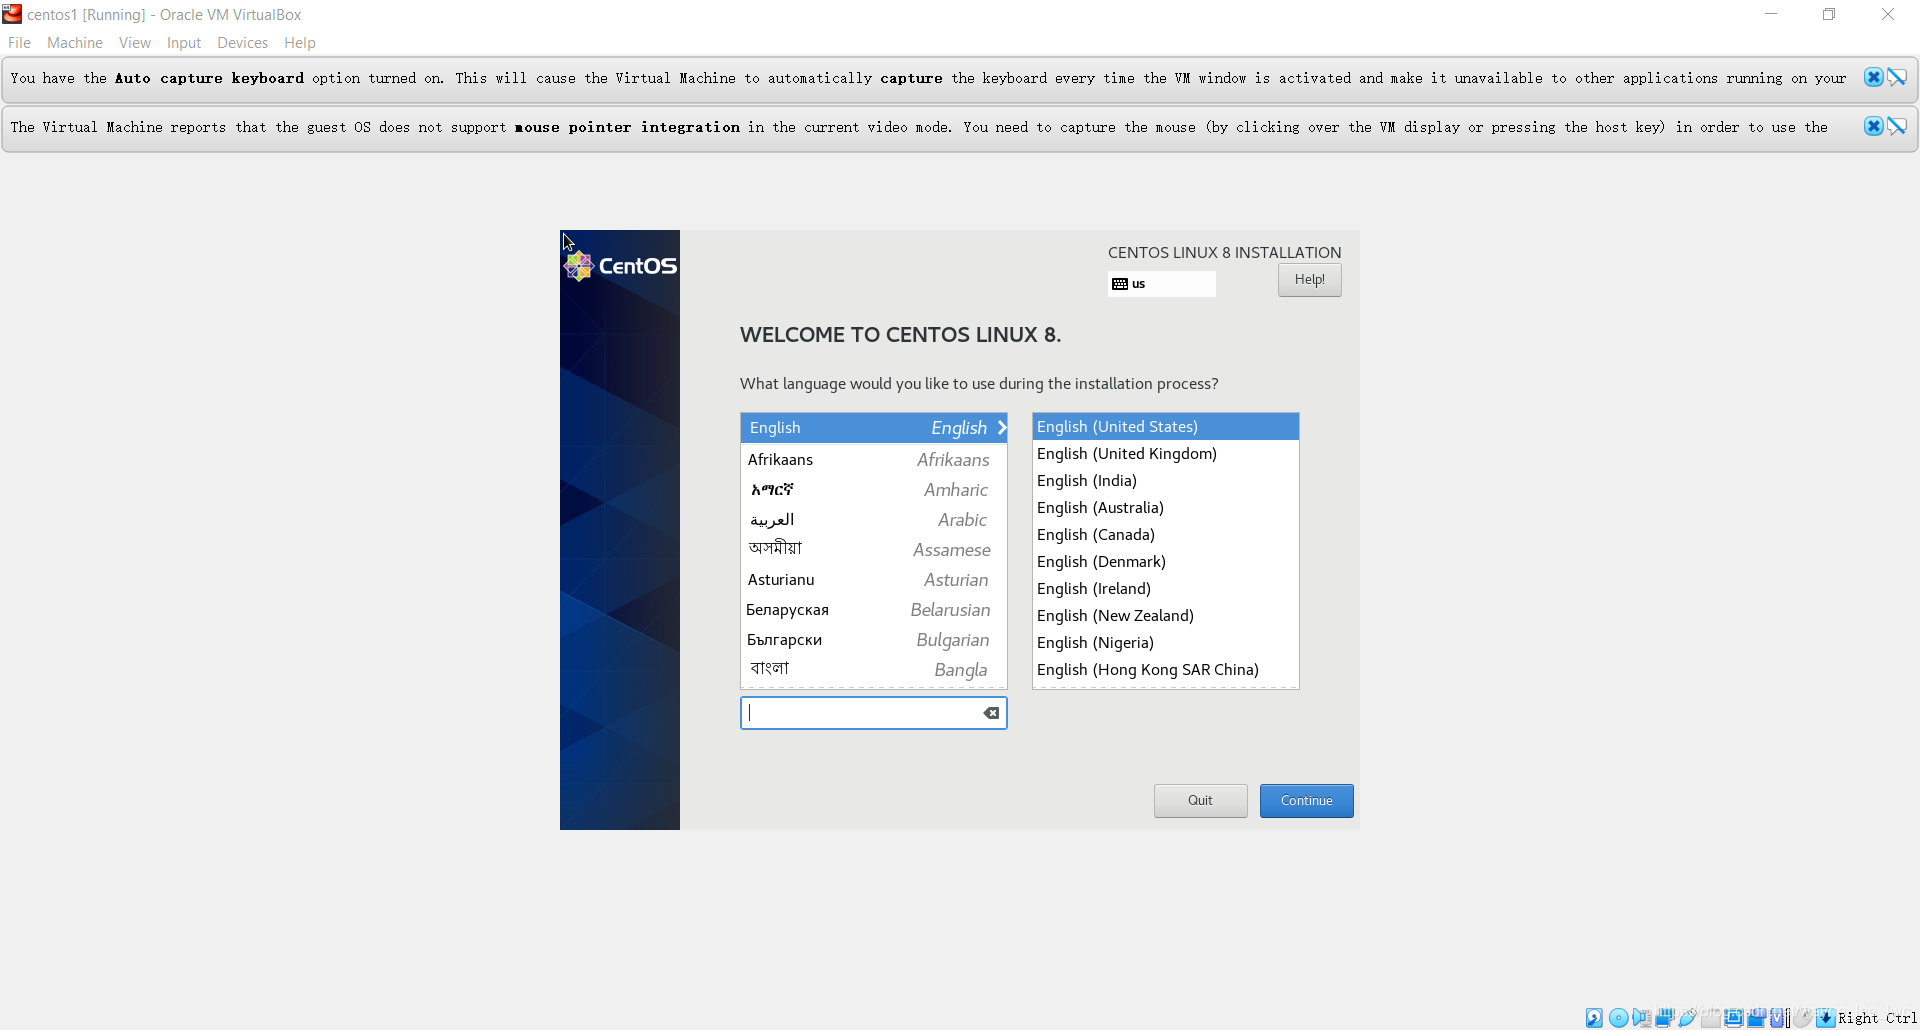1920x1030 pixels.
Task: Select English (Hong Kong SAR China) locale
Action: 1165,670
